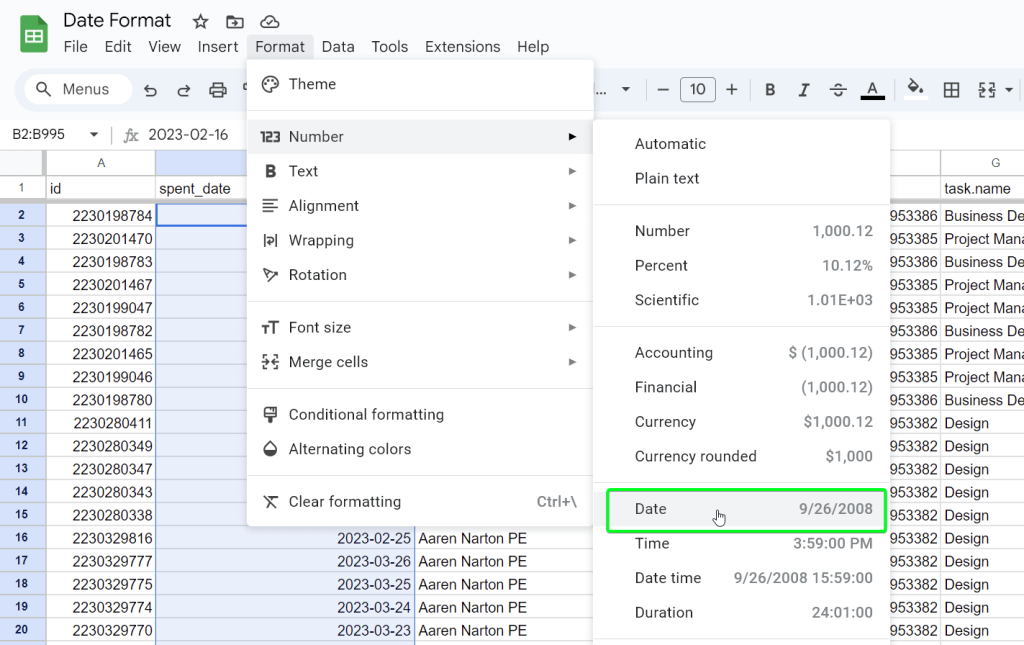Decrease font size with minus button
The image size is (1024, 645).
[663, 89]
